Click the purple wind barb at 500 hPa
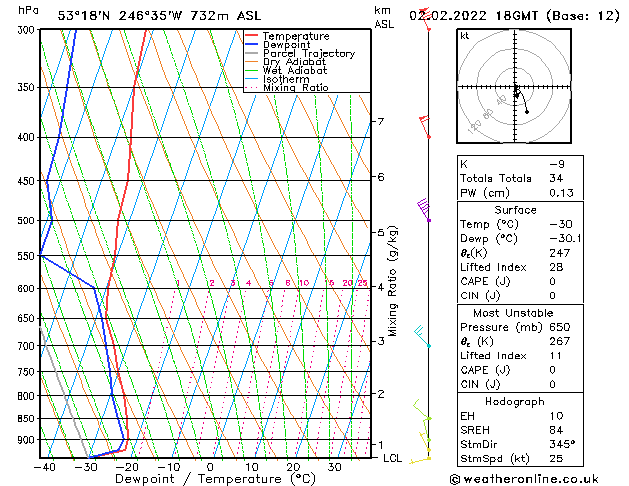This screenshot has width=629, height=486. click(424, 209)
